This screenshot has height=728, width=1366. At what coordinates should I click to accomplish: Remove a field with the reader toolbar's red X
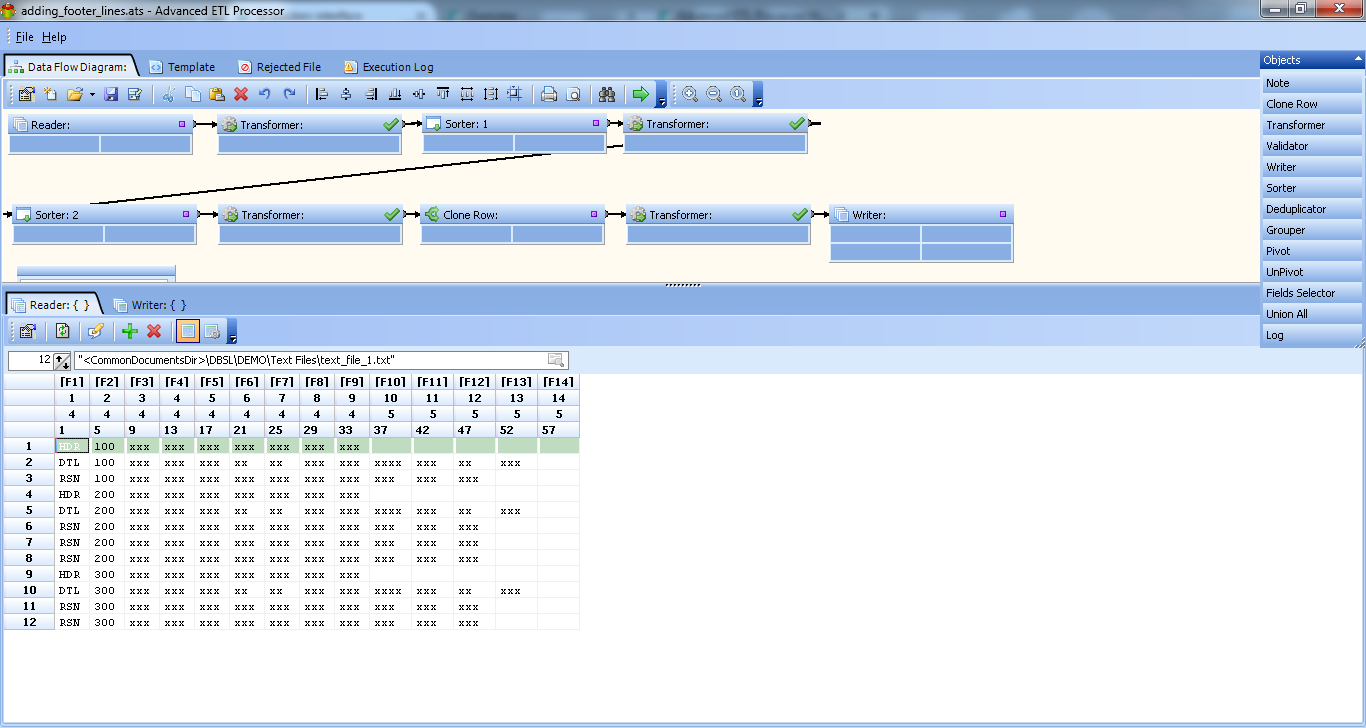click(x=154, y=331)
